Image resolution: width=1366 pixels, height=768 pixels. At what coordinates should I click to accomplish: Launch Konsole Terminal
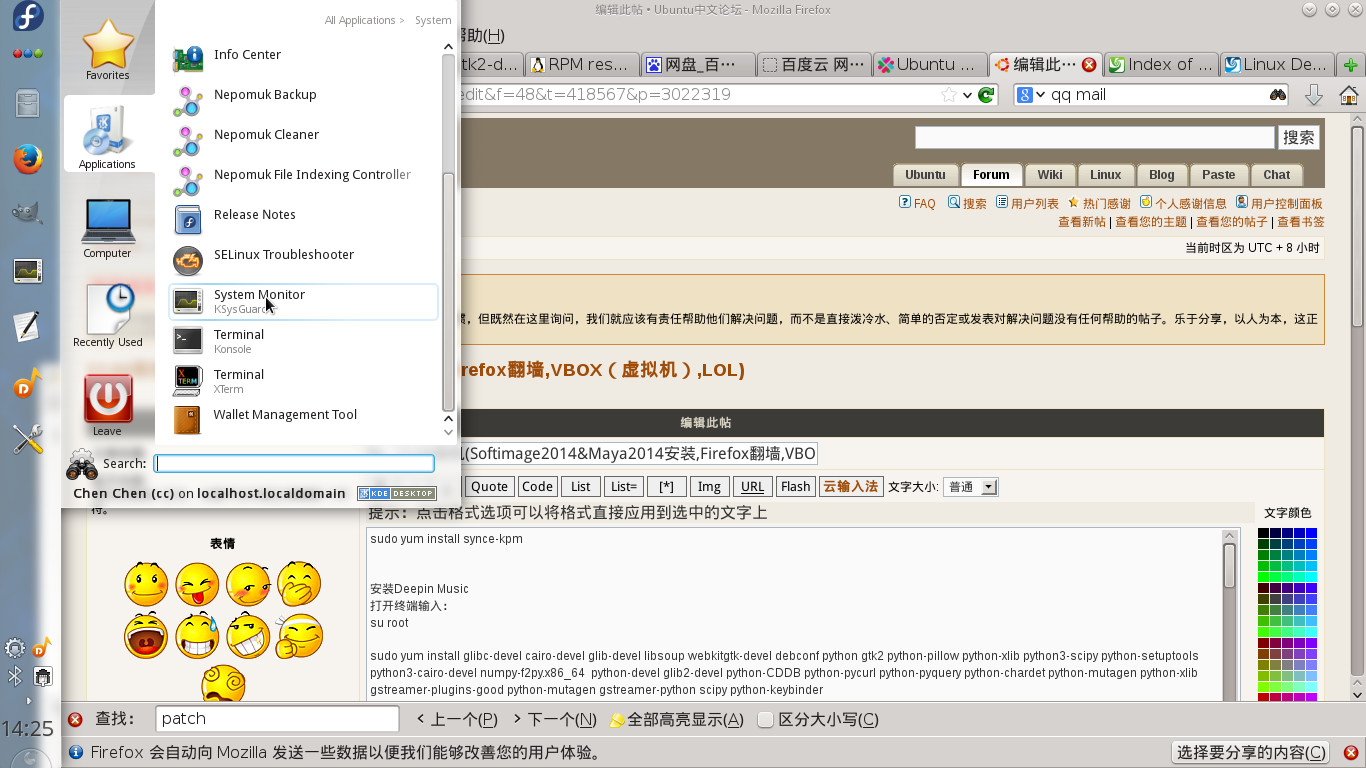pos(304,341)
